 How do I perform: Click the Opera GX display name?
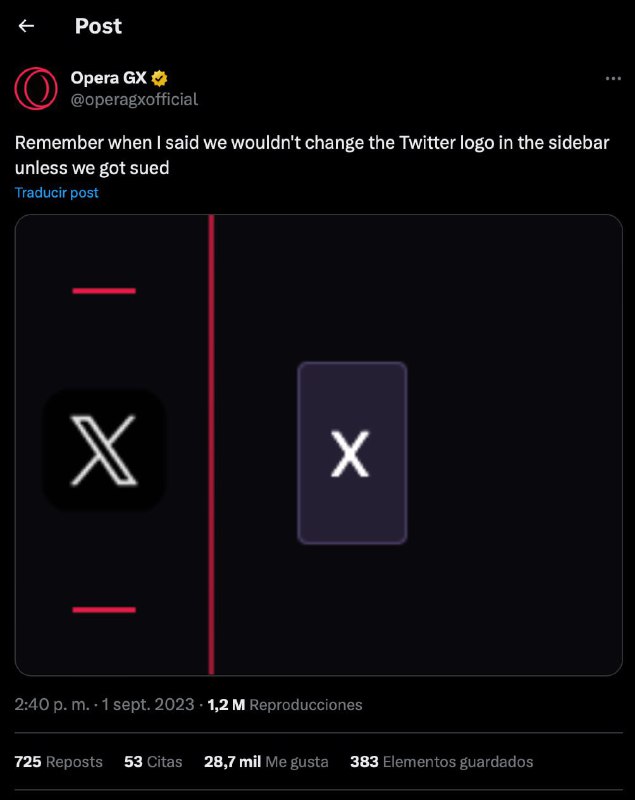pos(108,78)
